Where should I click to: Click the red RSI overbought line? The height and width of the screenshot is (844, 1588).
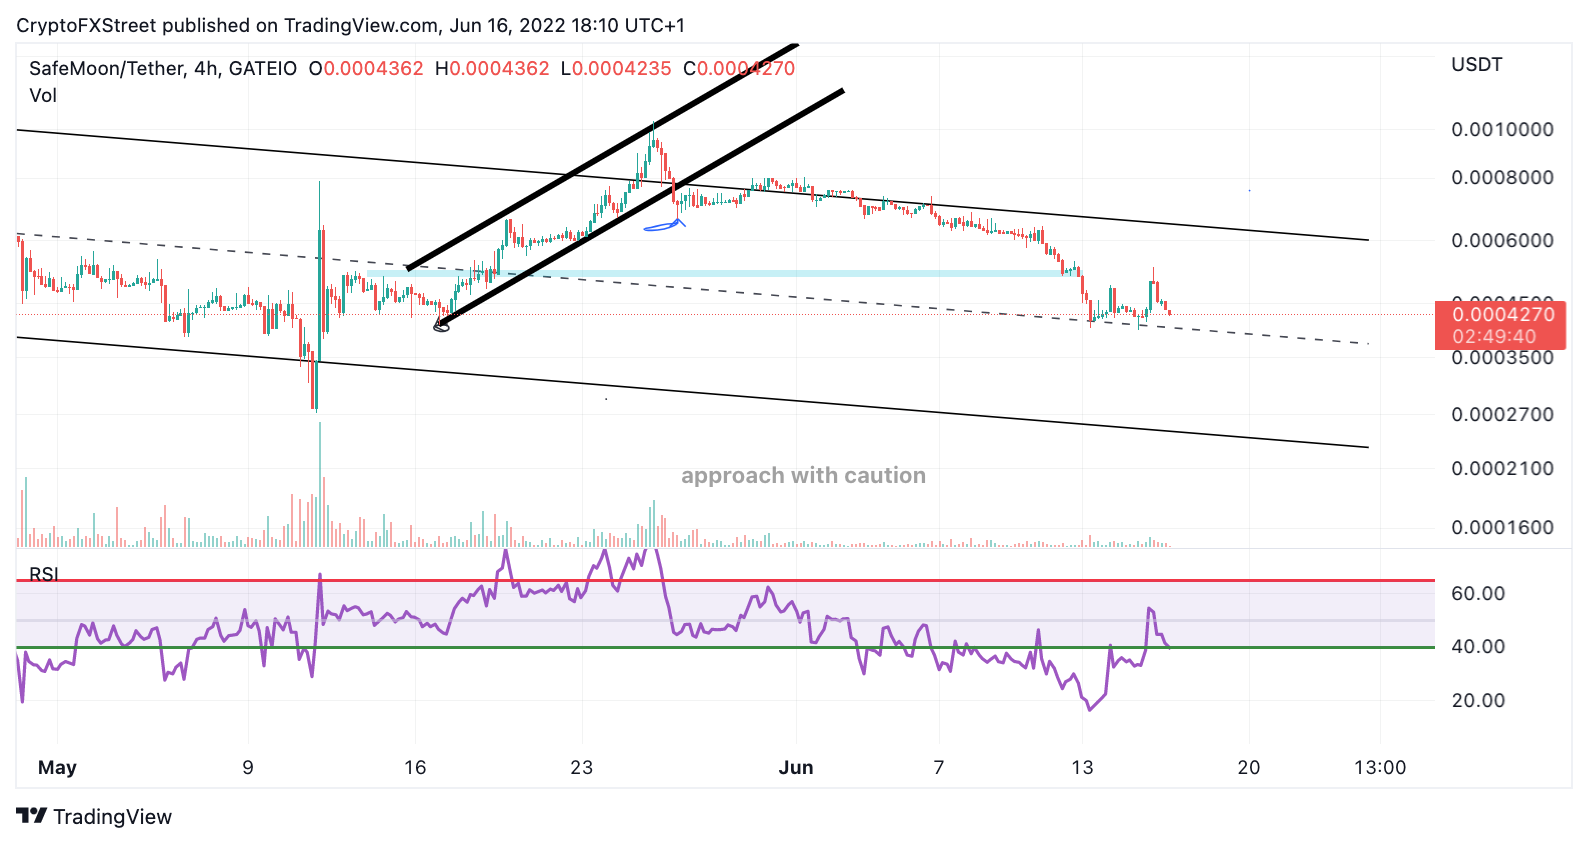pos(725,580)
